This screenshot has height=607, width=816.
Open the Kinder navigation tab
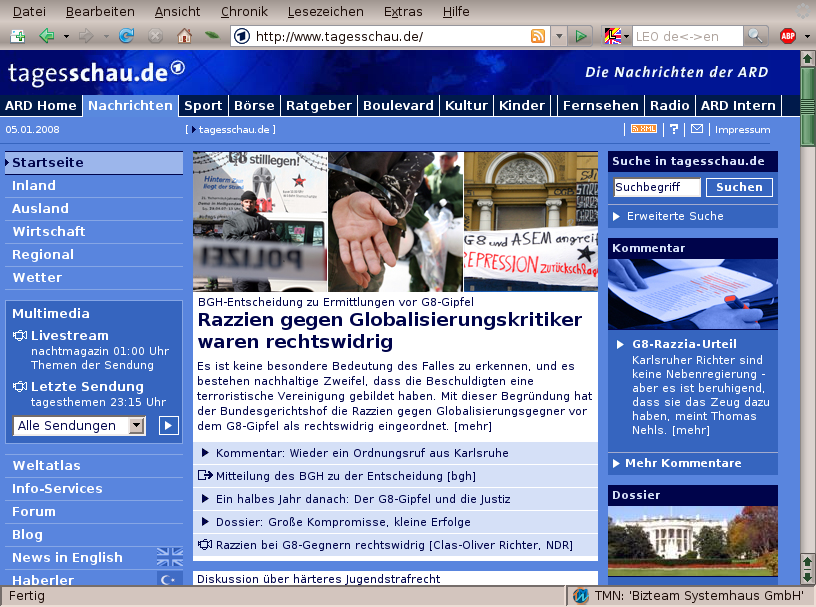(522, 106)
